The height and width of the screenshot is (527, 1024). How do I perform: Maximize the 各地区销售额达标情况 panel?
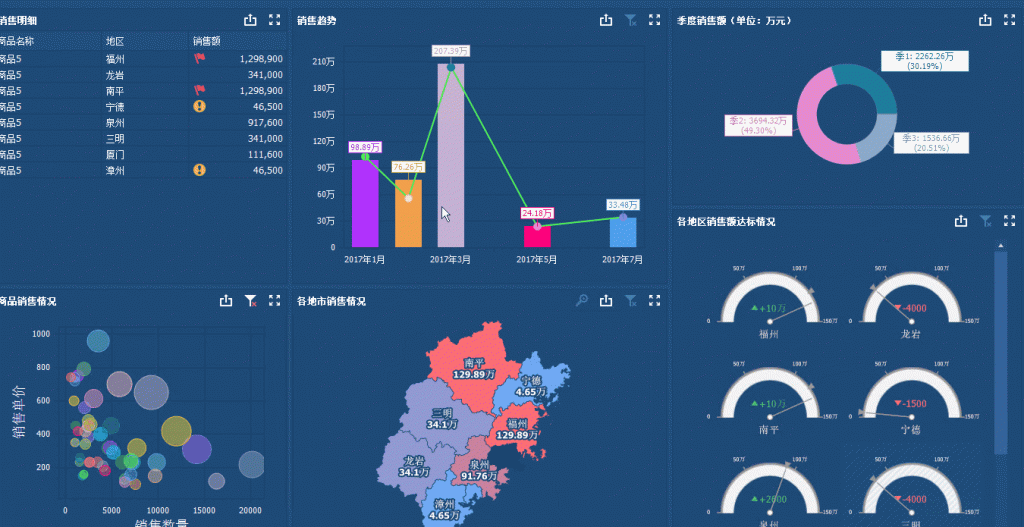click(x=1010, y=221)
